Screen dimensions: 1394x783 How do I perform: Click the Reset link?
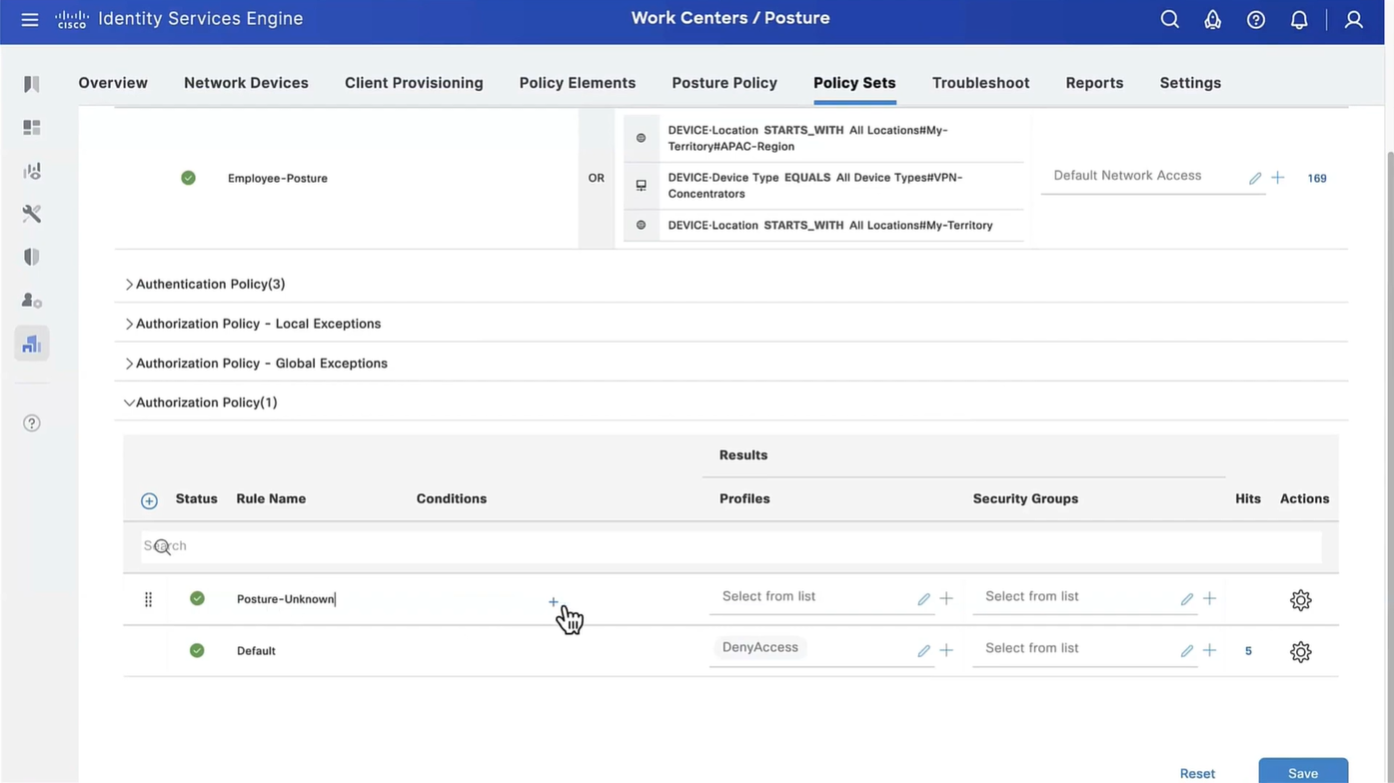(1197, 773)
